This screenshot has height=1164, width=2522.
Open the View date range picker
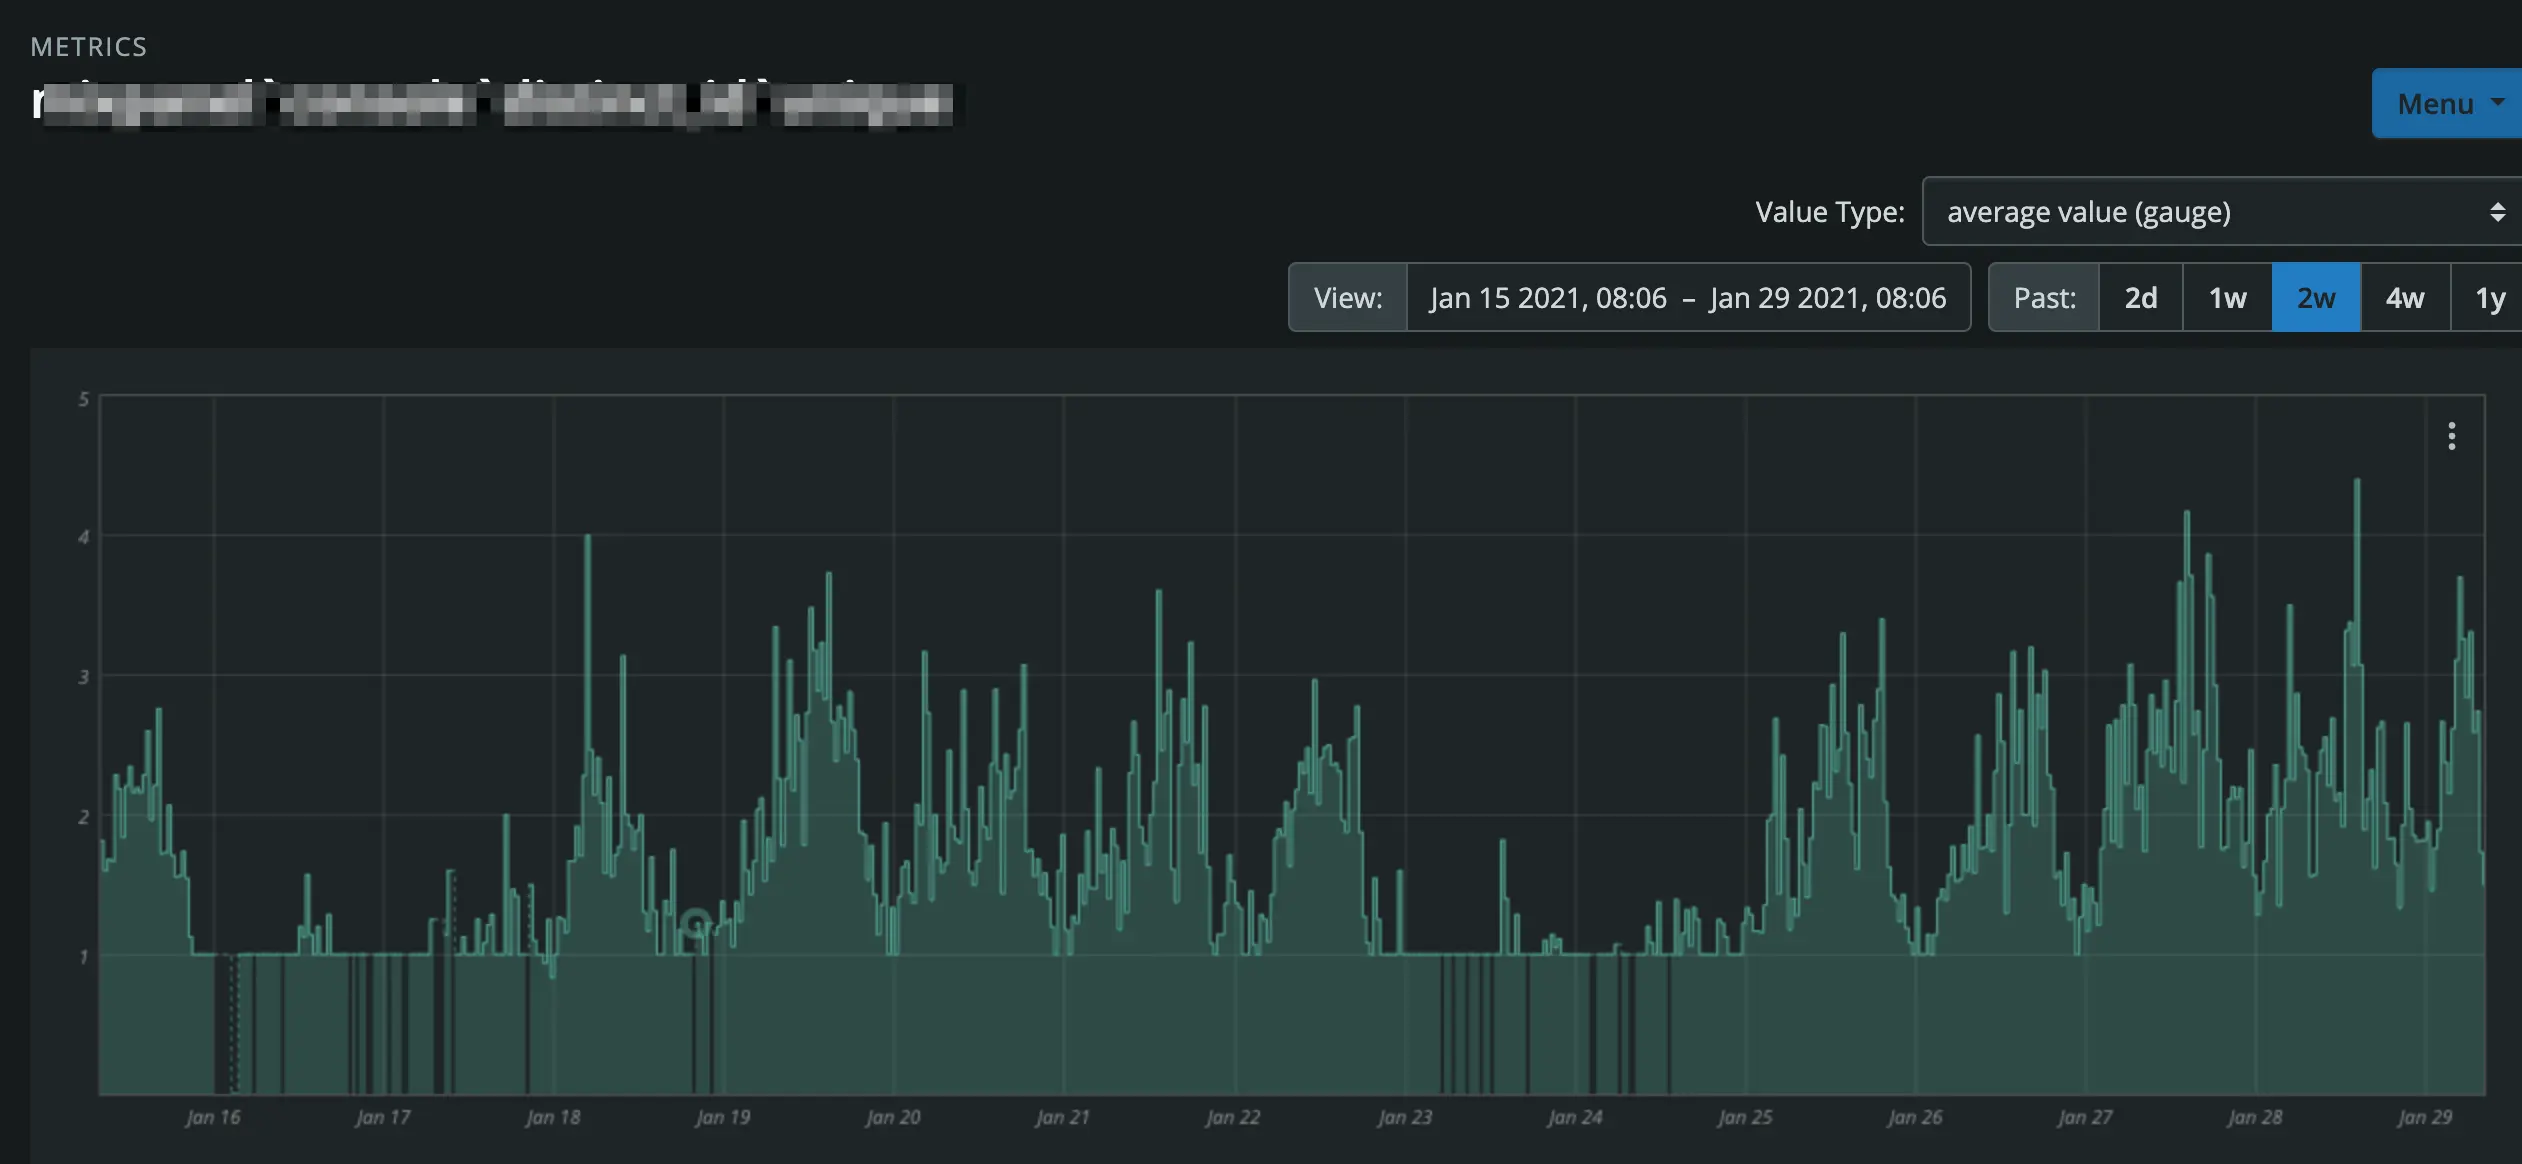pos(1687,298)
